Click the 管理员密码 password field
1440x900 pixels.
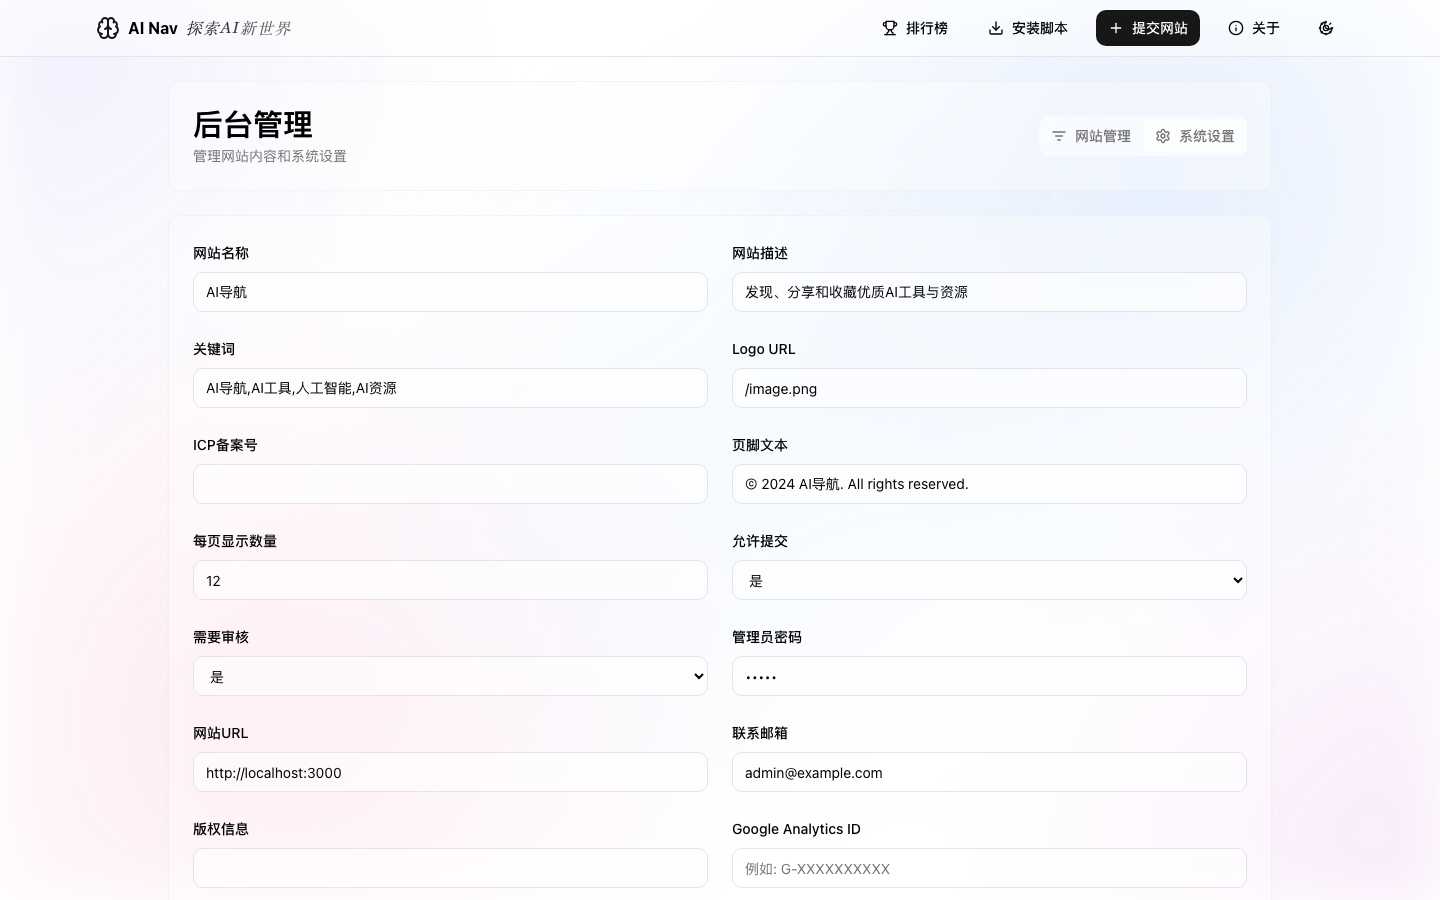point(989,676)
